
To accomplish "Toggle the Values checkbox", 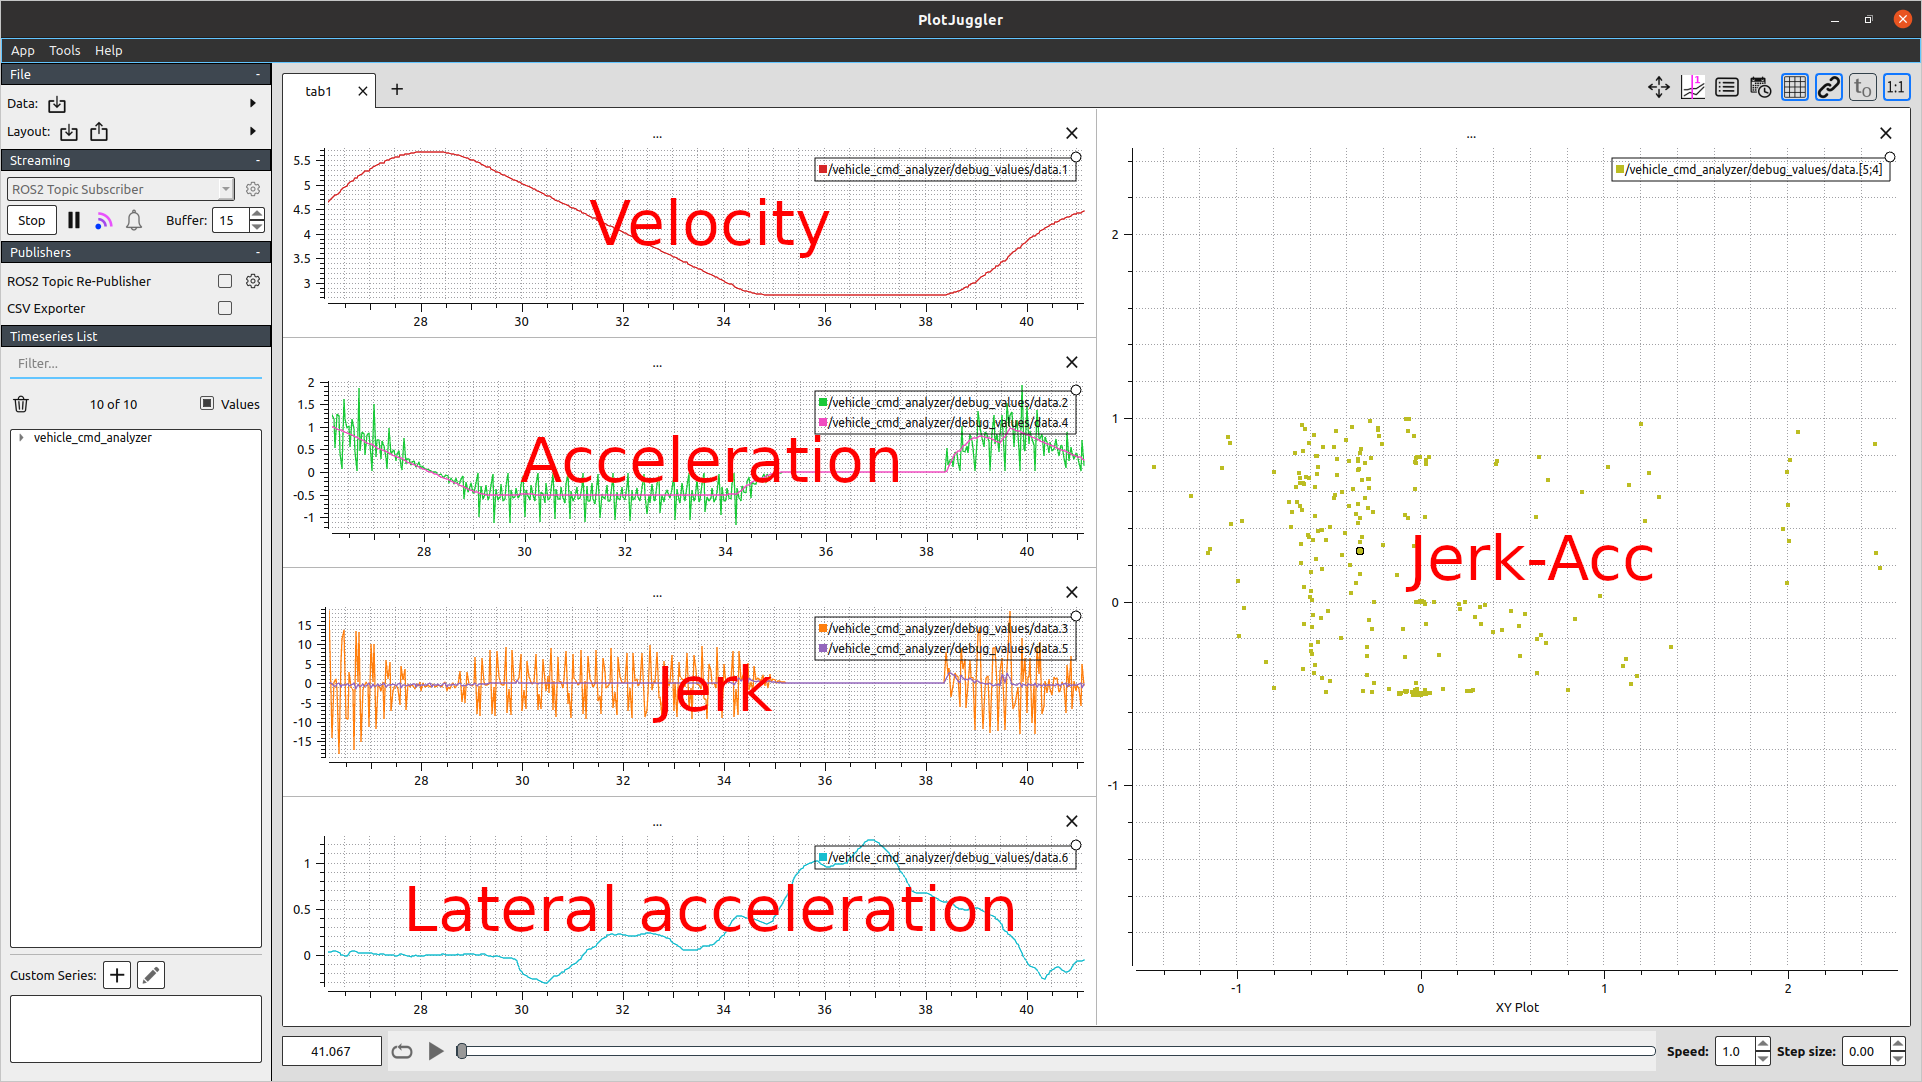I will 207,403.
